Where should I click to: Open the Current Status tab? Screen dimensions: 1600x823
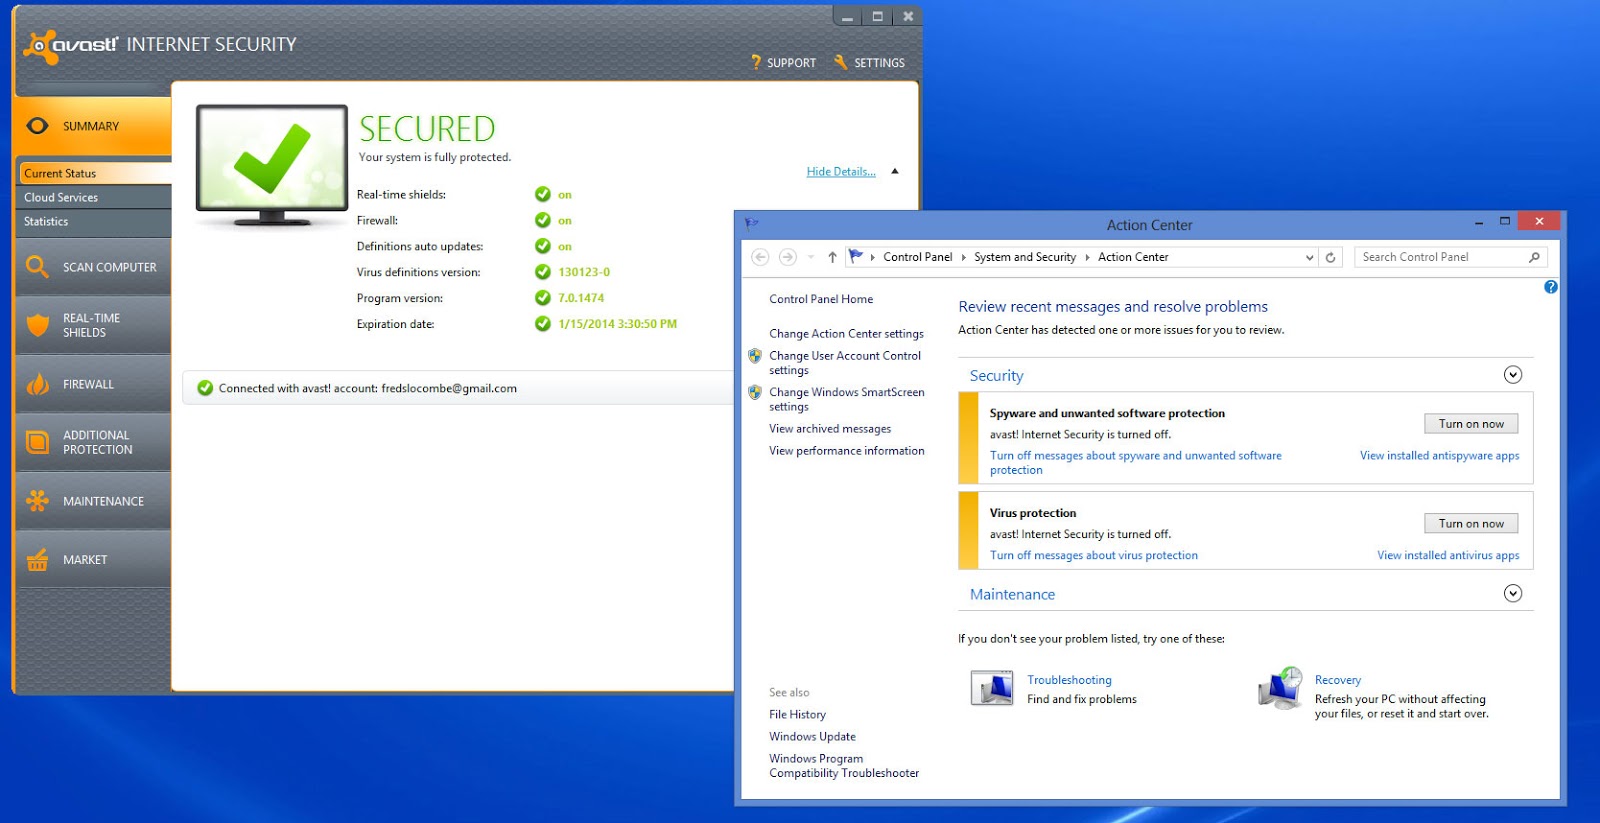coord(94,173)
